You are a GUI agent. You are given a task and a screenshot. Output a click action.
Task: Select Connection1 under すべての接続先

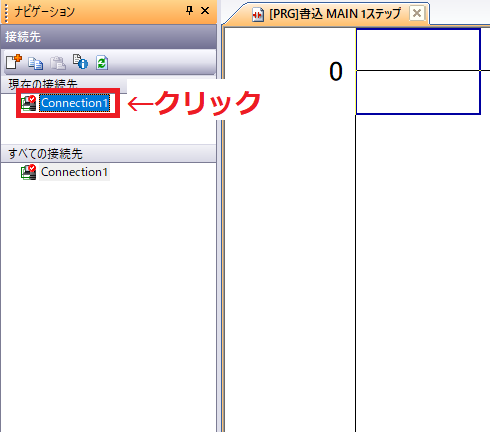(74, 172)
